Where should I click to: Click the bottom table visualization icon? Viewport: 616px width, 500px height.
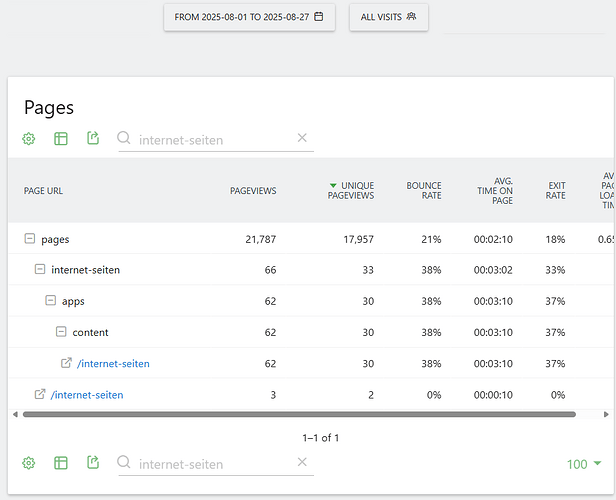pos(61,463)
